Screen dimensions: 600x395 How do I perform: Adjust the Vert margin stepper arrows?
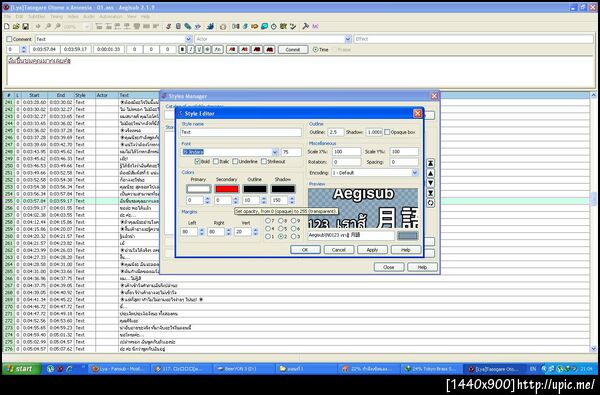pyautogui.click(x=255, y=232)
